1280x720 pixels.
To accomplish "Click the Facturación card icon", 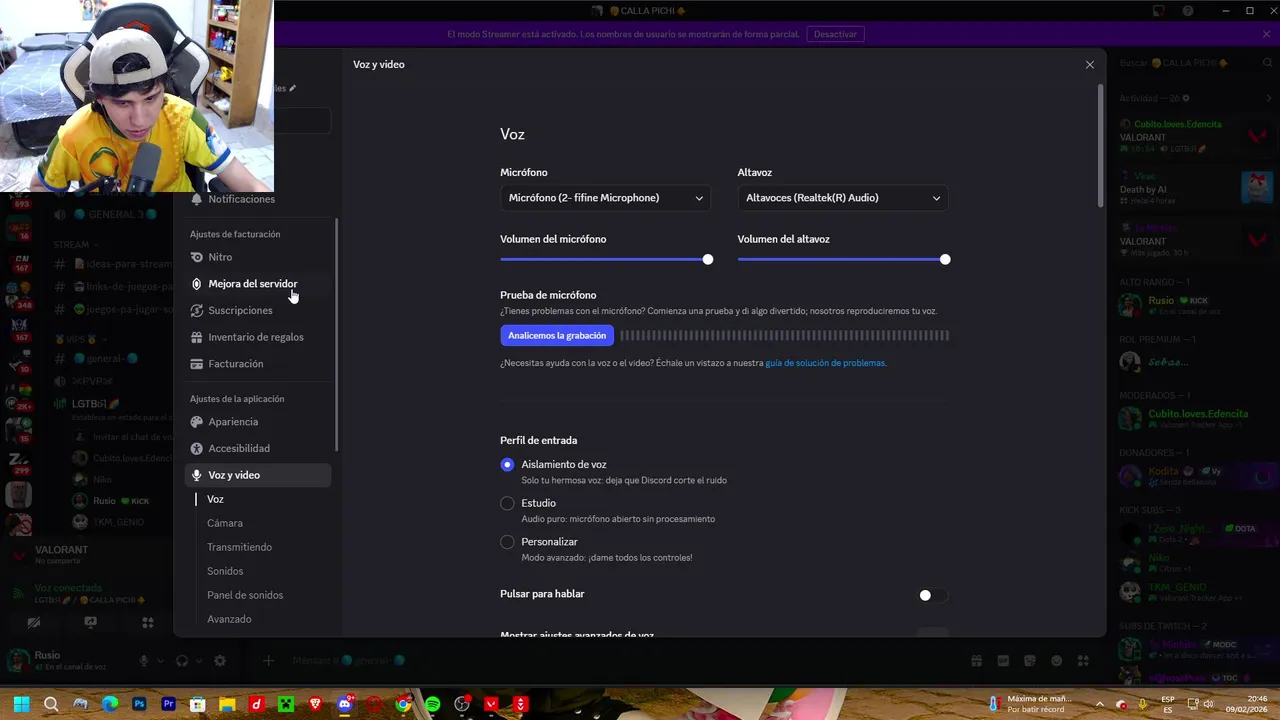I will [x=196, y=364].
